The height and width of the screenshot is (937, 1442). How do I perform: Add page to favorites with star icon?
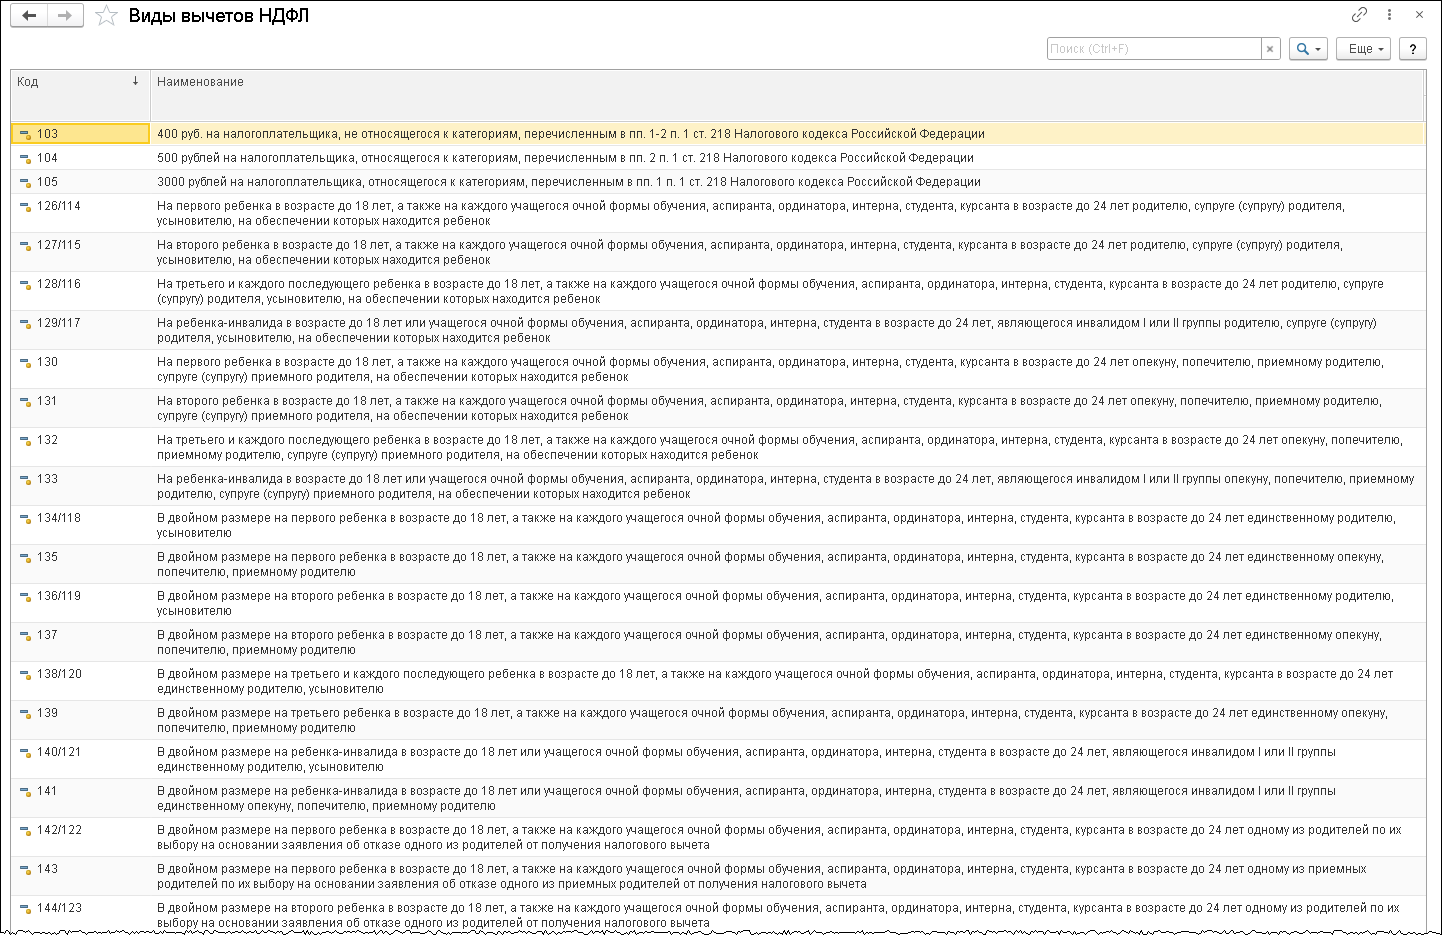pyautogui.click(x=106, y=15)
